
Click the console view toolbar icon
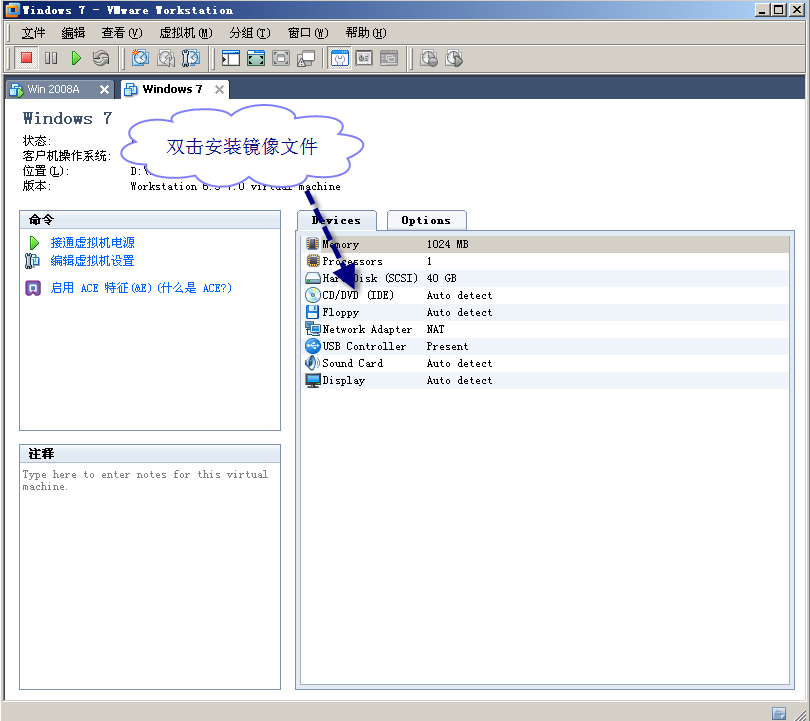pyautogui.click(x=389, y=58)
